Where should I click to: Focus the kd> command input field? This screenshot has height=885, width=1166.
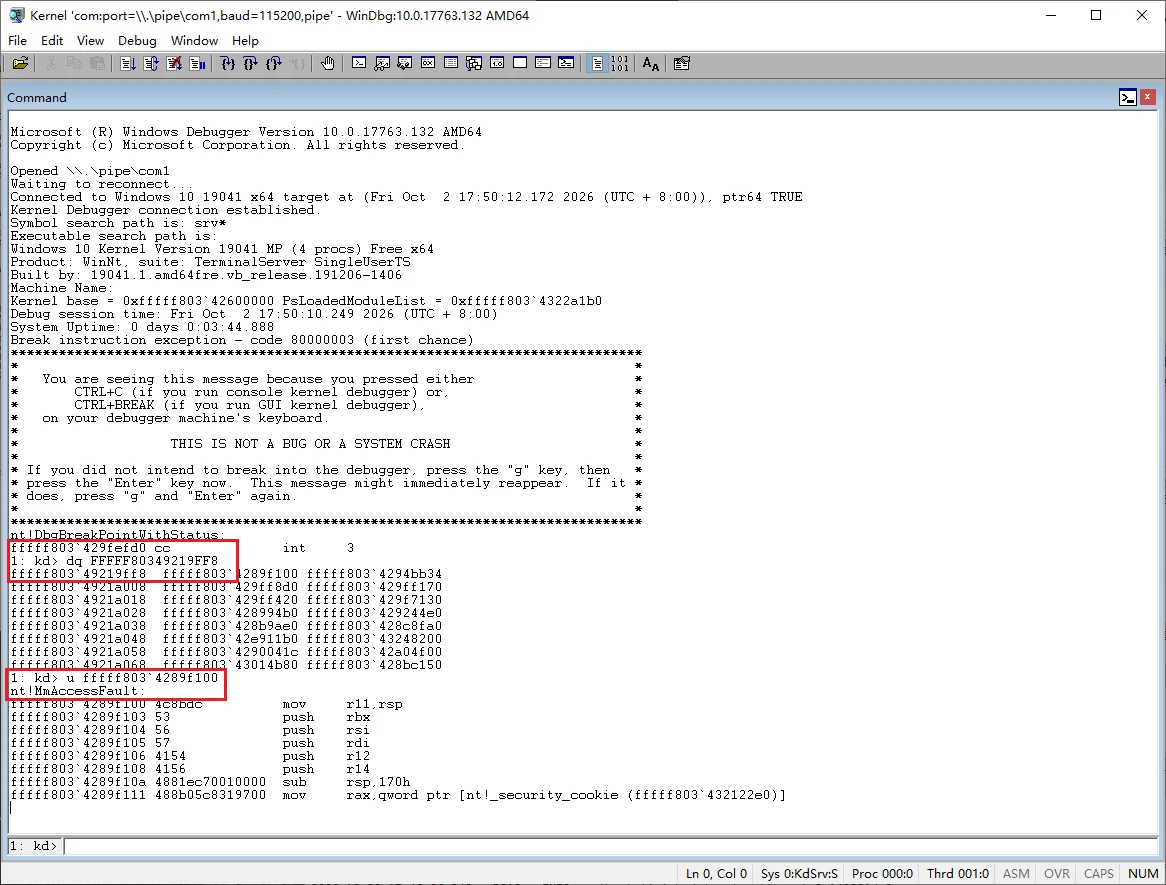coord(611,846)
